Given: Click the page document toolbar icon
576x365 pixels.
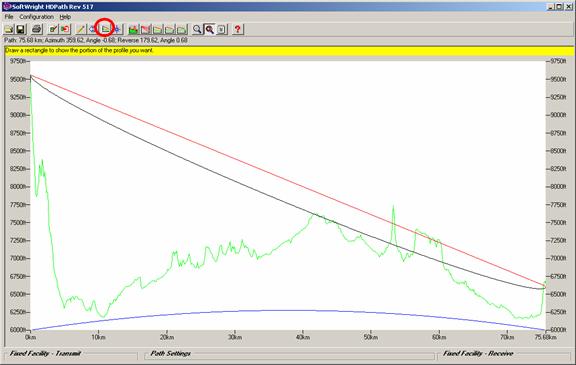Looking at the screenshot, I should tap(221, 29).
